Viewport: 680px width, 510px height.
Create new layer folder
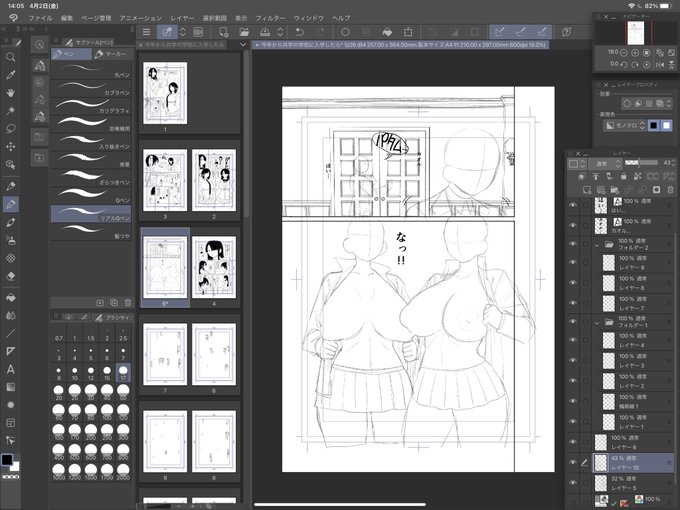pos(615,190)
